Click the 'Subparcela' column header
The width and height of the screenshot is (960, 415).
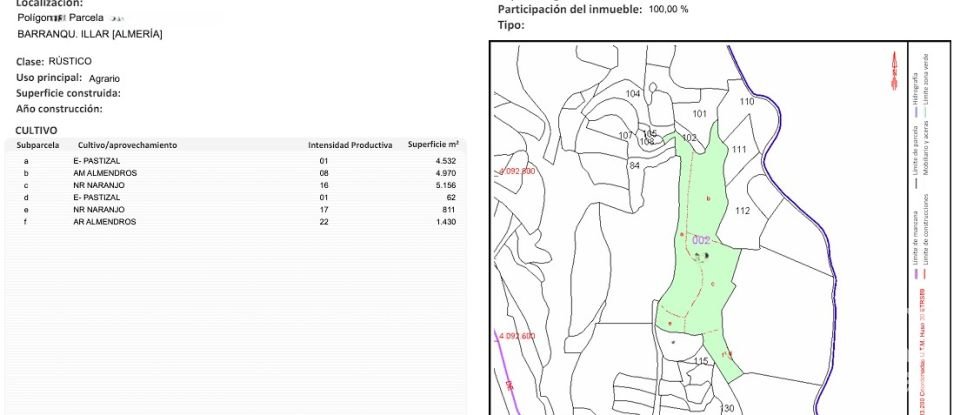tap(38, 145)
